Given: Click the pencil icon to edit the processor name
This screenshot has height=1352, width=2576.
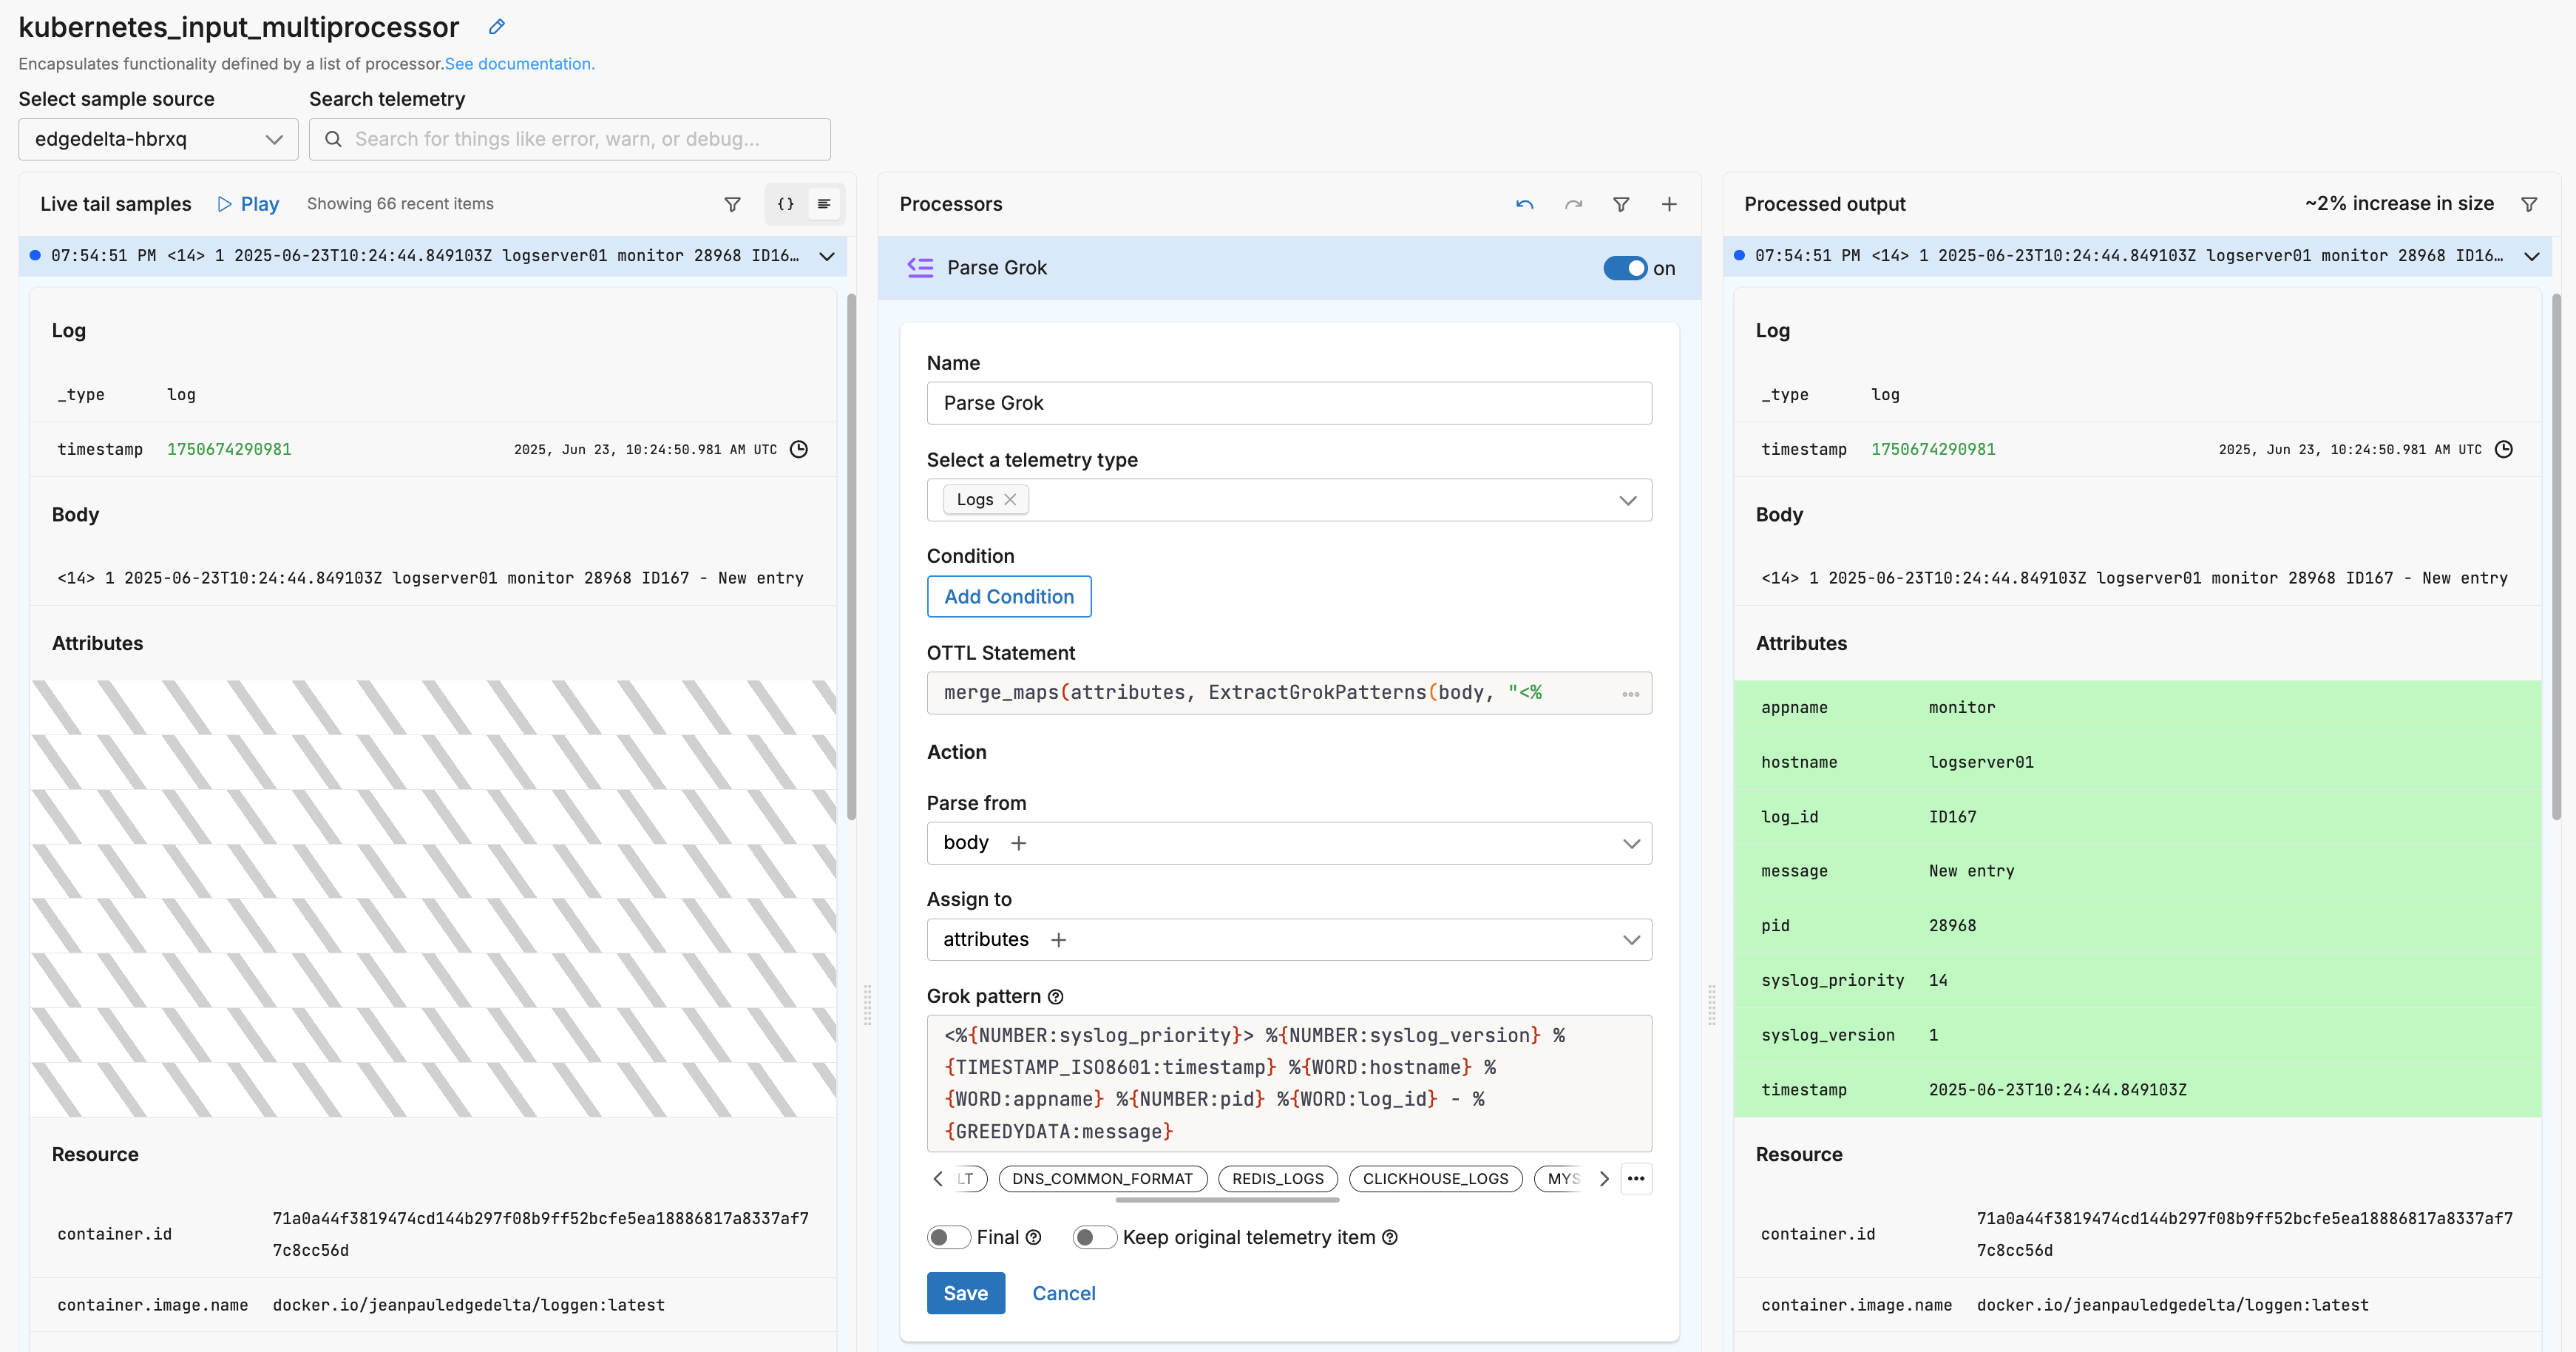Looking at the screenshot, I should click(x=497, y=27).
